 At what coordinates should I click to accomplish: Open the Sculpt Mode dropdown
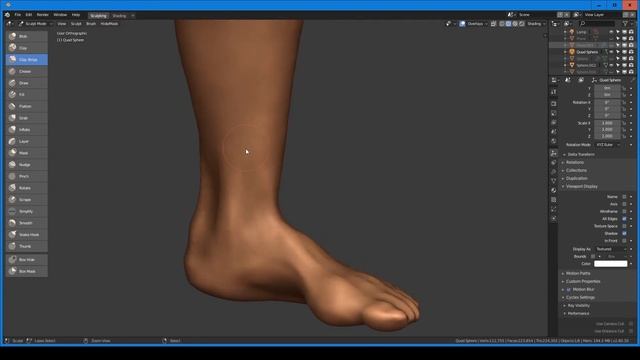36,24
